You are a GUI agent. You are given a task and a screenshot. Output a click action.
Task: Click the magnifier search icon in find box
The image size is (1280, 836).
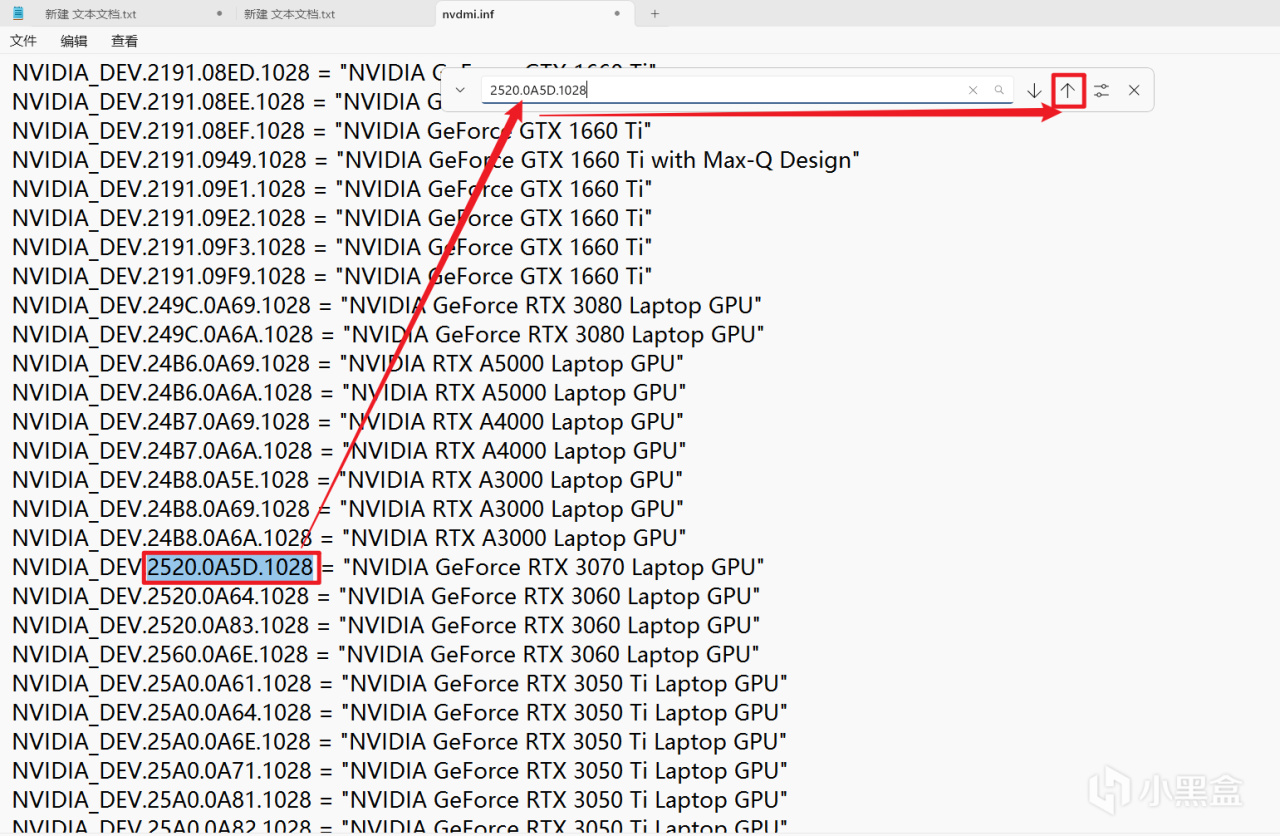tap(999, 90)
